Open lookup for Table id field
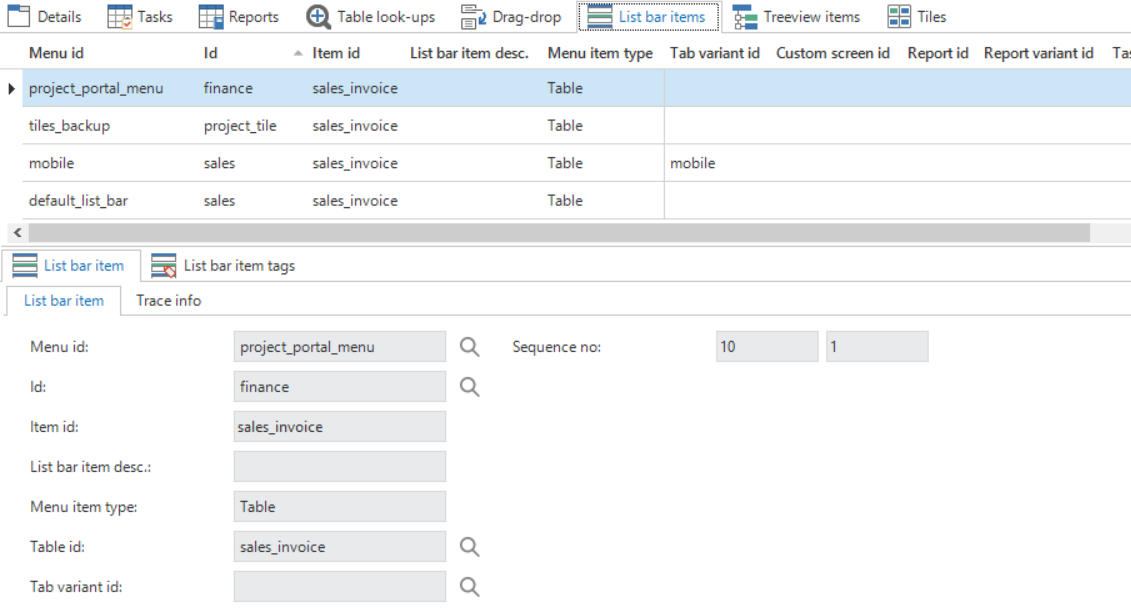 pyautogui.click(x=469, y=547)
